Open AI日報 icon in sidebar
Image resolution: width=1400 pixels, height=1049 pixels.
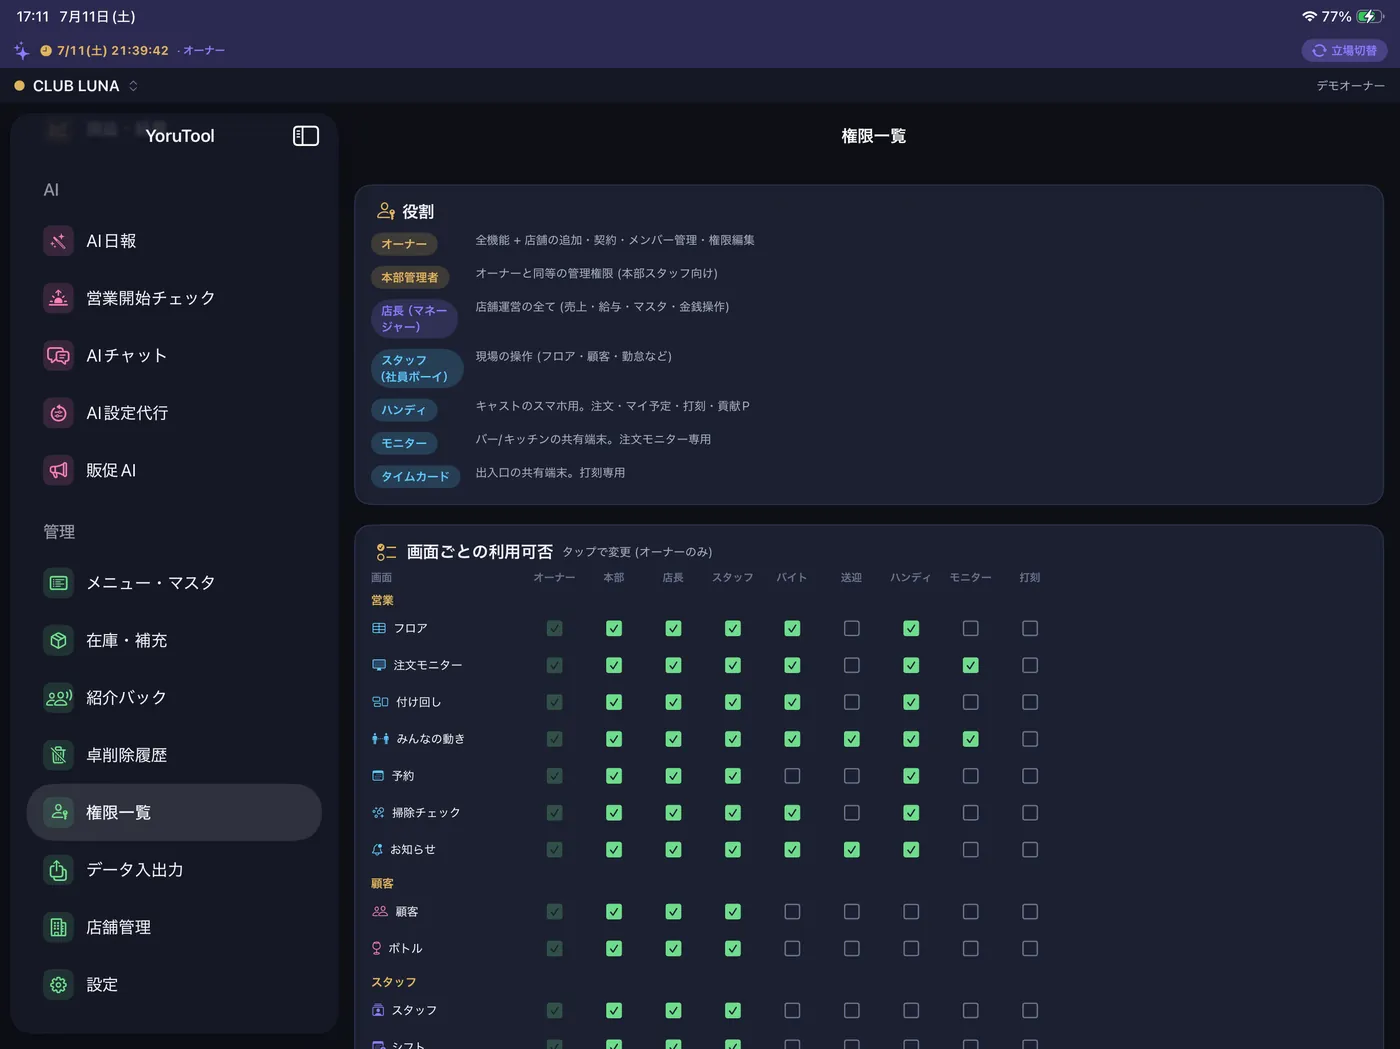point(59,241)
